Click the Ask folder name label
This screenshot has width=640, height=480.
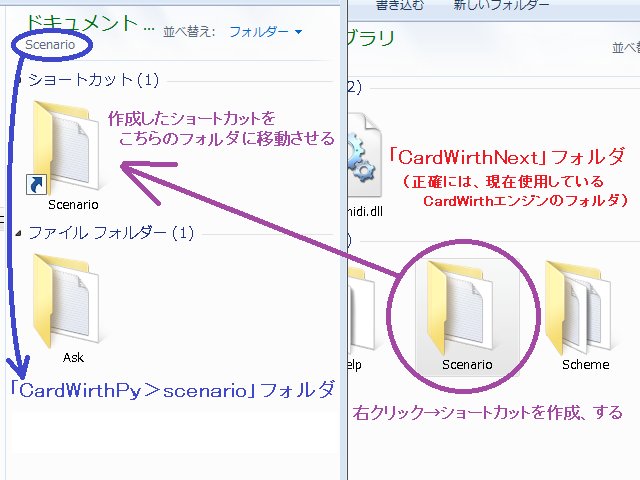[x=73, y=358]
